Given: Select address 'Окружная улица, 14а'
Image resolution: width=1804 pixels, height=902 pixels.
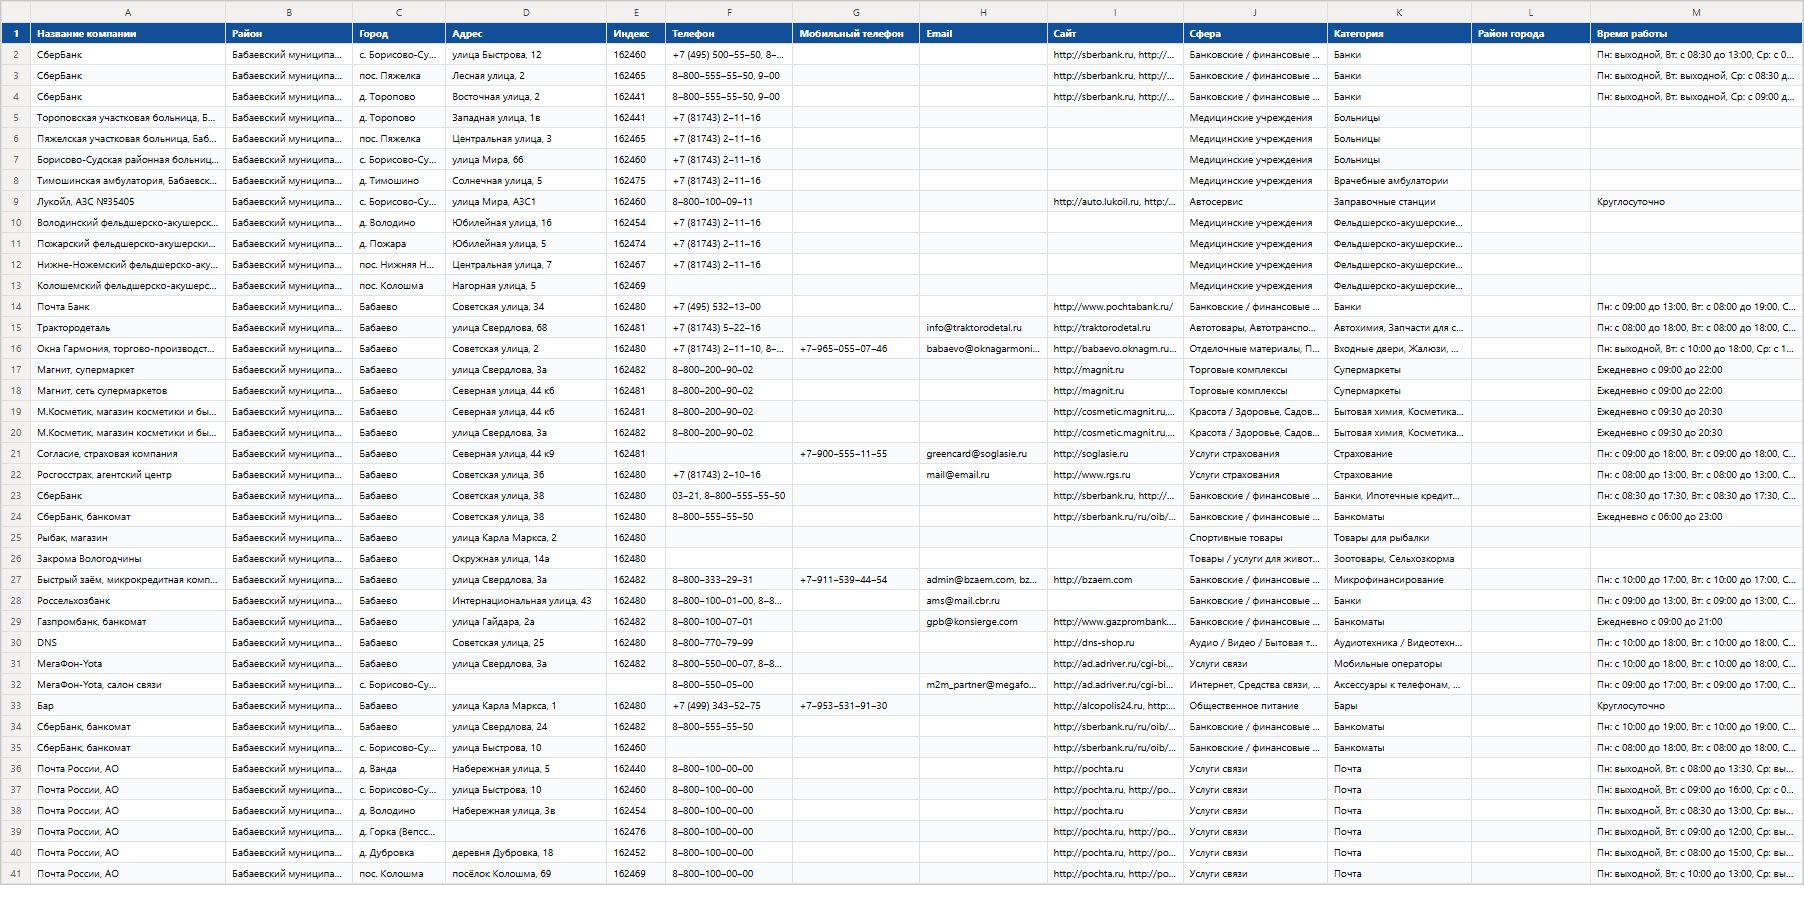Looking at the screenshot, I should (526, 559).
